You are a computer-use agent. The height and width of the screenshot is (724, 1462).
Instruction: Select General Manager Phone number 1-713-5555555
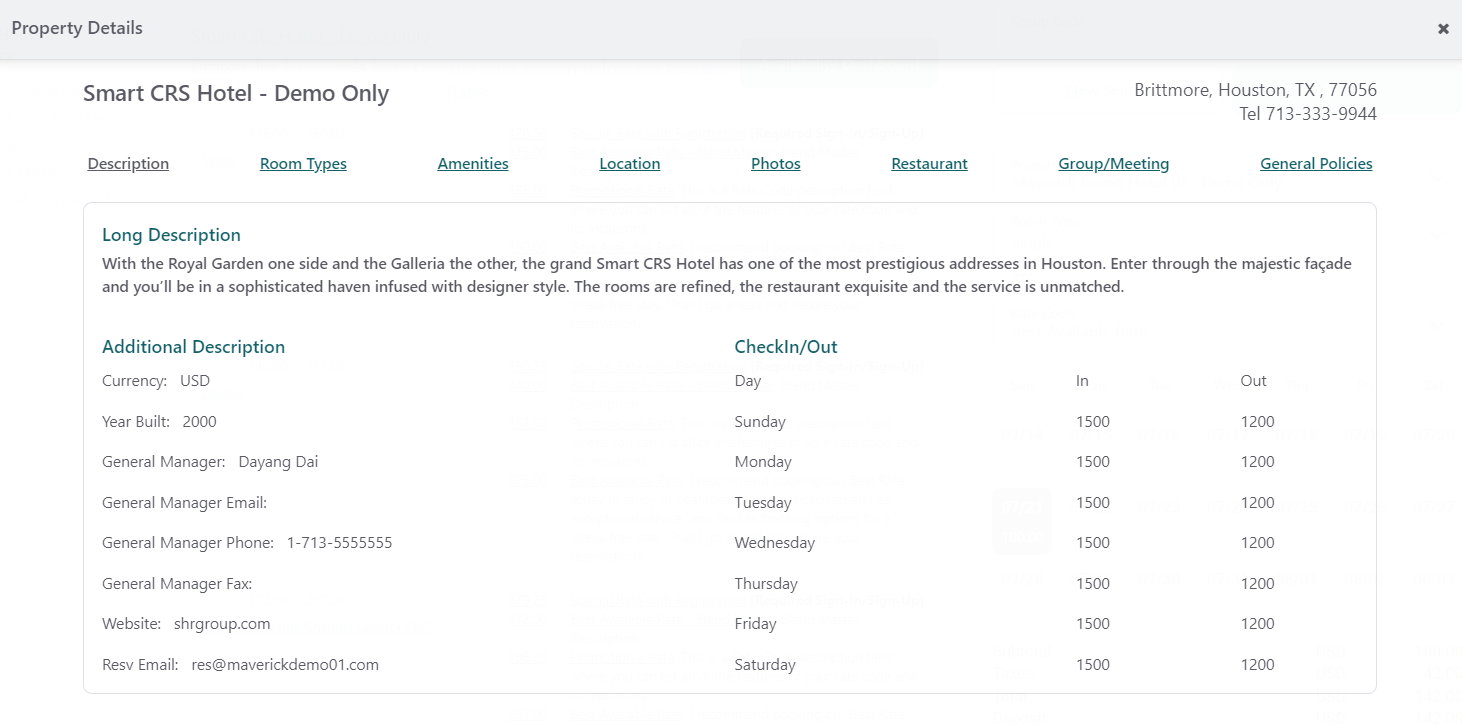coord(339,543)
